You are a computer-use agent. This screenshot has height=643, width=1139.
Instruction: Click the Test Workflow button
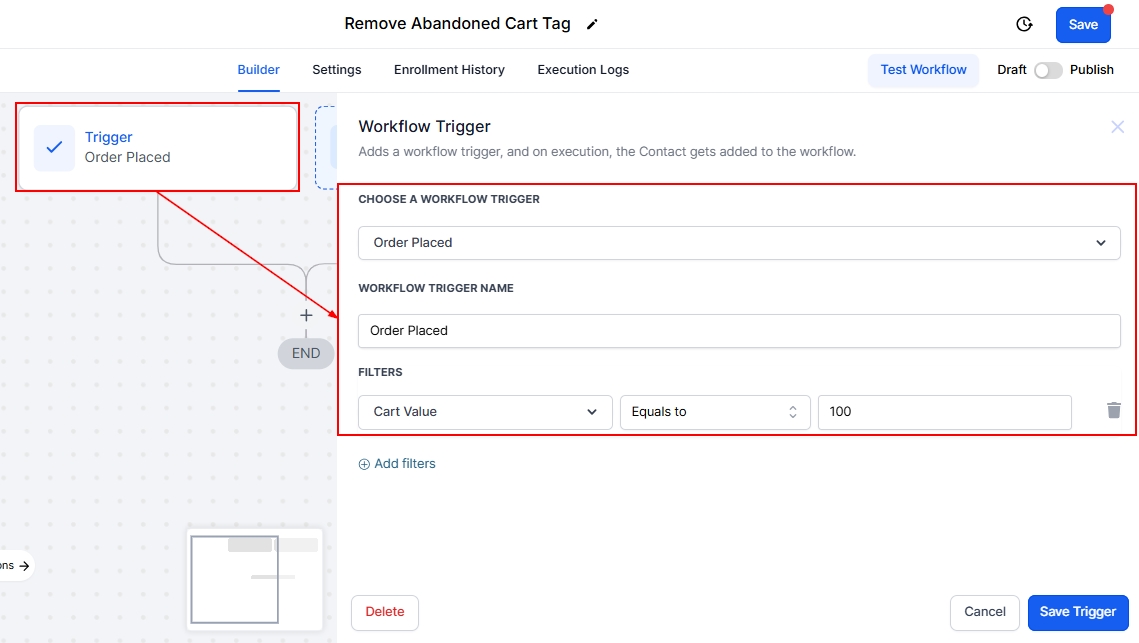tap(923, 70)
